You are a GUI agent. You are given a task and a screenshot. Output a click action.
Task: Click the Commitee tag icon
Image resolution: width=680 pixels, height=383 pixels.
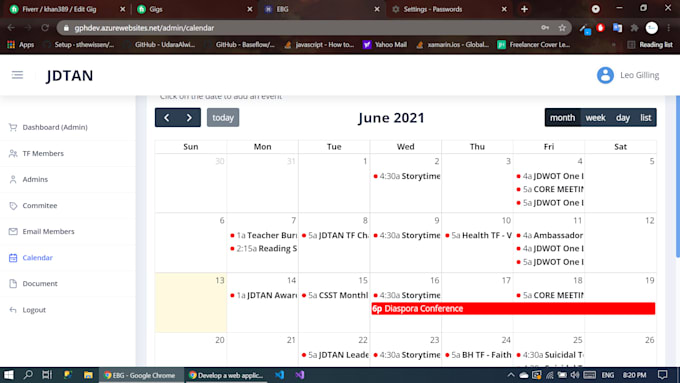[x=13, y=206]
